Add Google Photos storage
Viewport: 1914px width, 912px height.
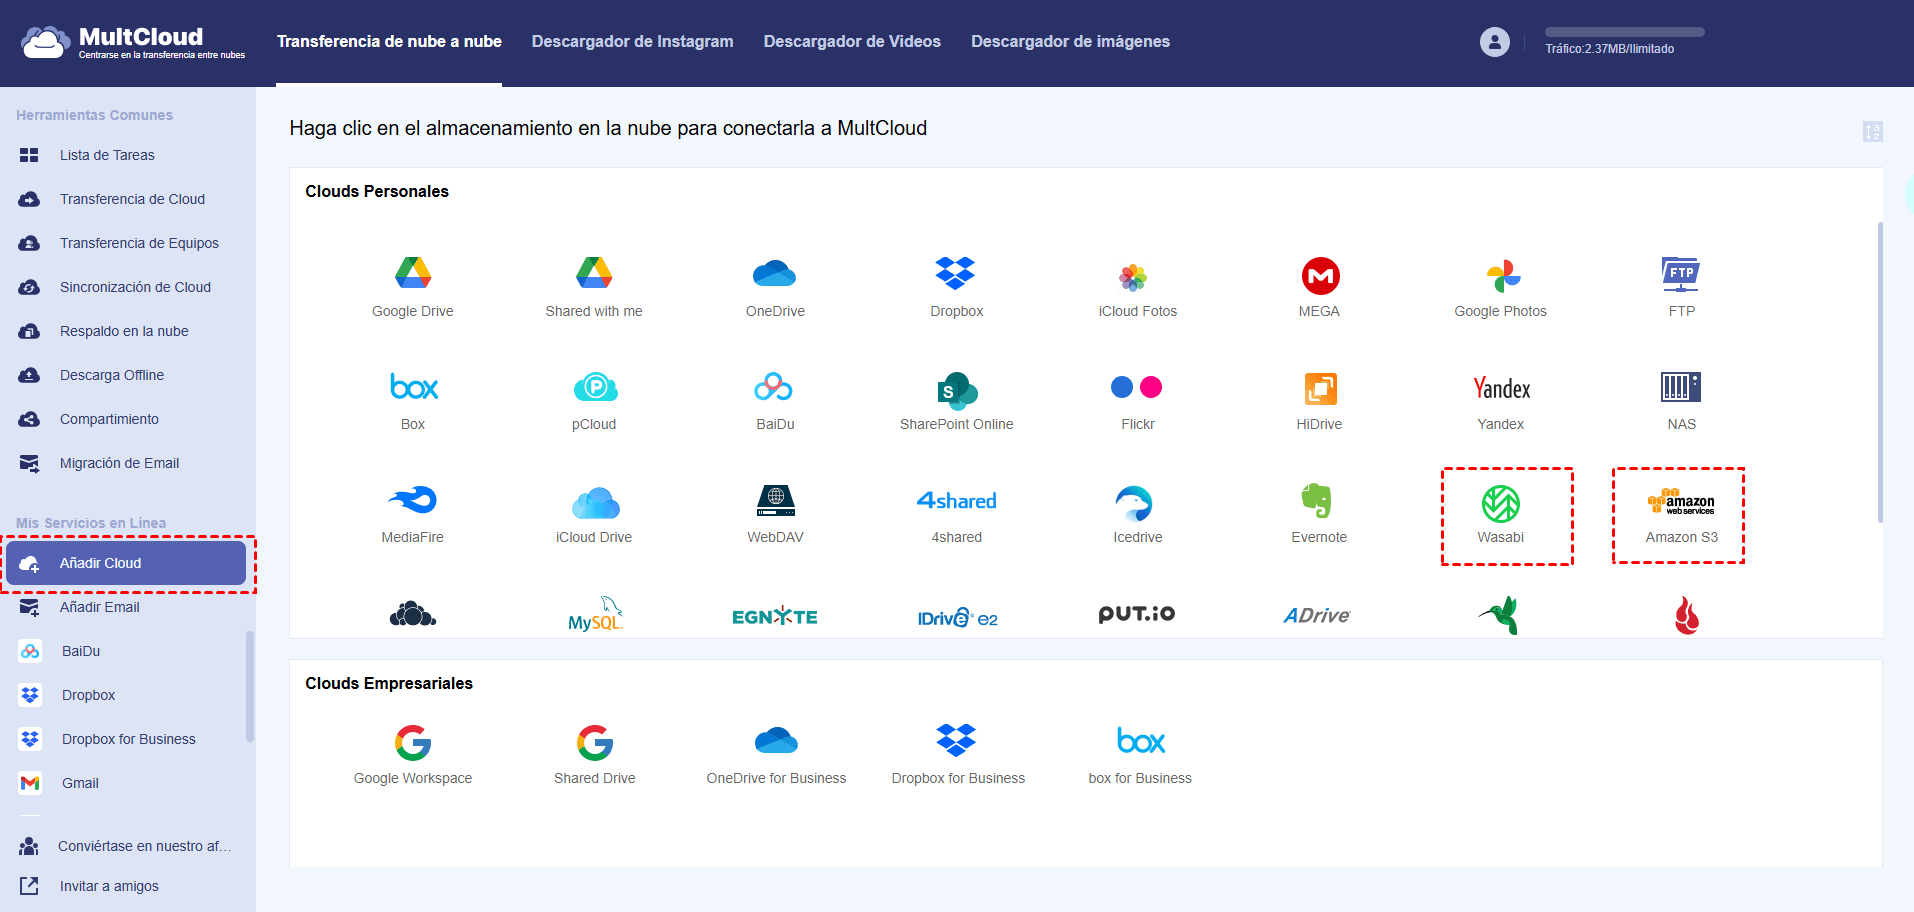click(x=1500, y=287)
